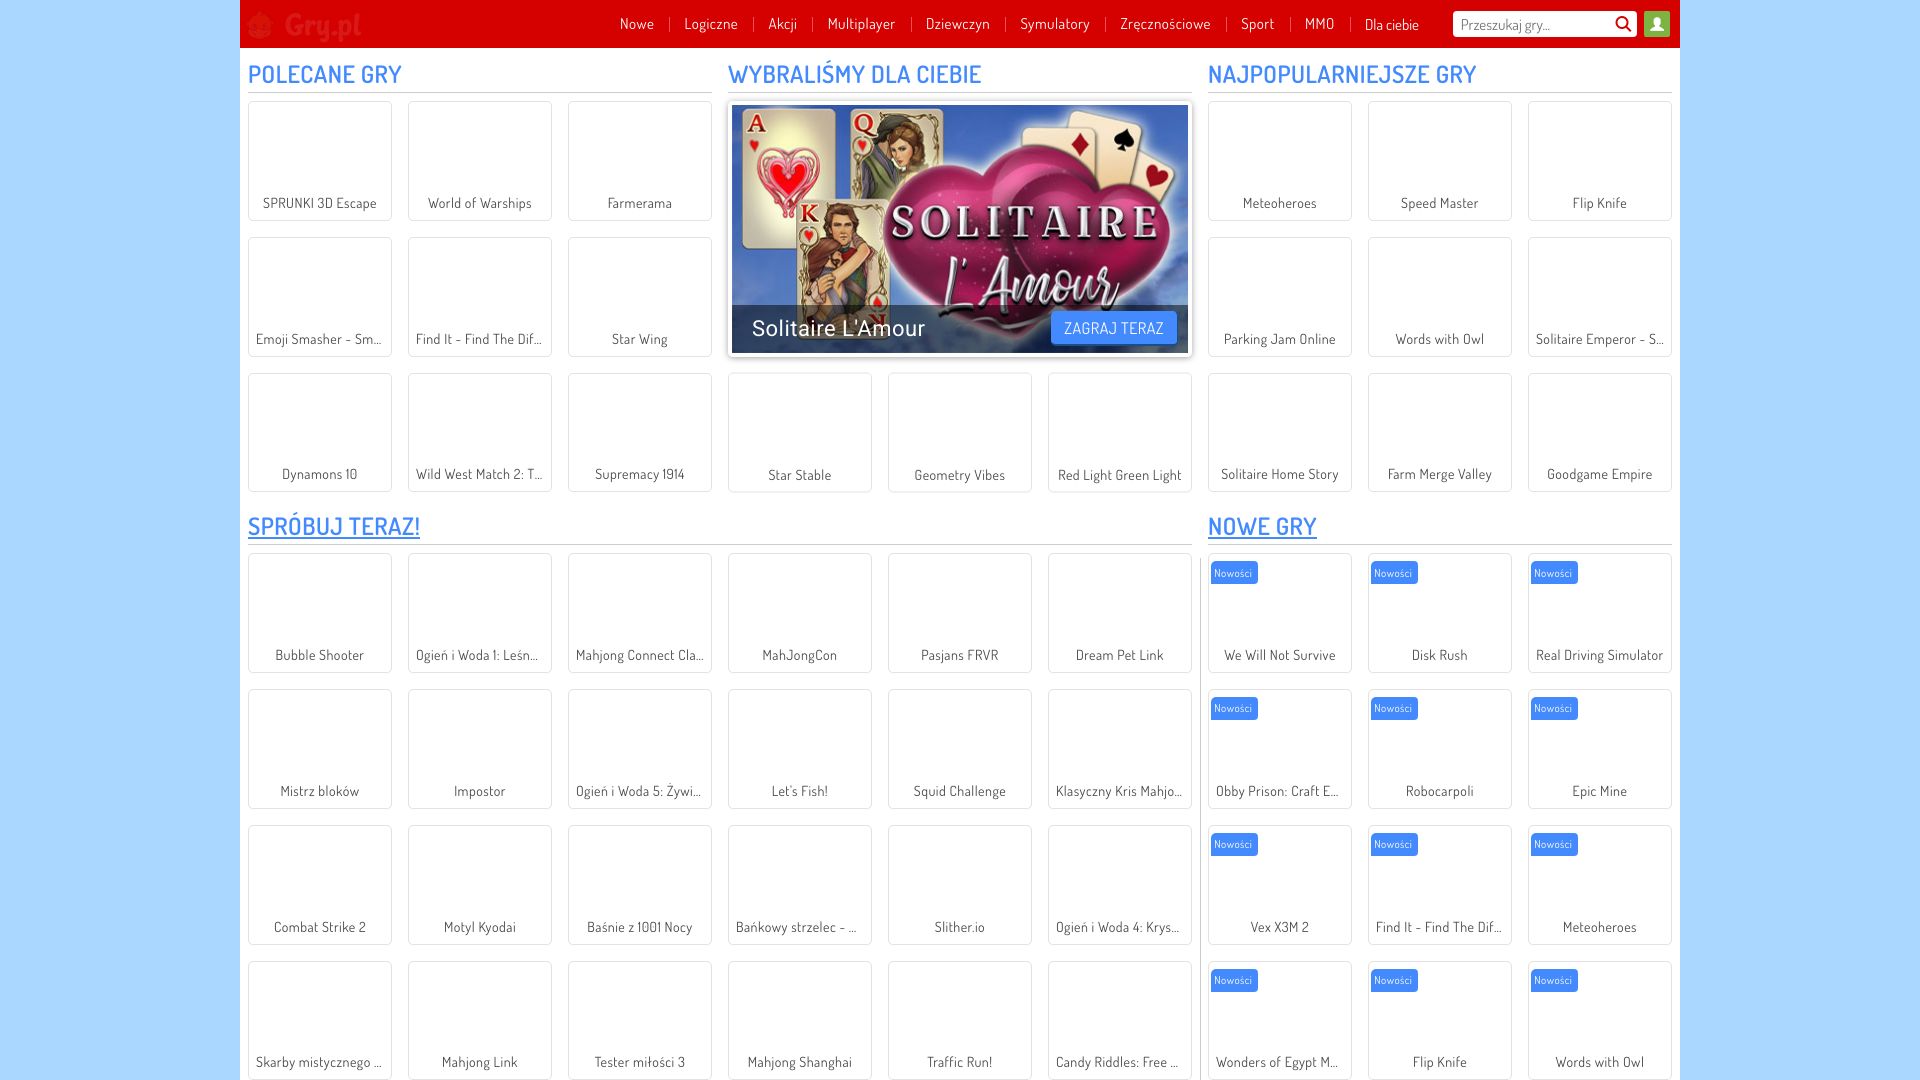1920x1080 pixels.
Task: Open the Let's Fish! game tile
Action: pos(800,749)
